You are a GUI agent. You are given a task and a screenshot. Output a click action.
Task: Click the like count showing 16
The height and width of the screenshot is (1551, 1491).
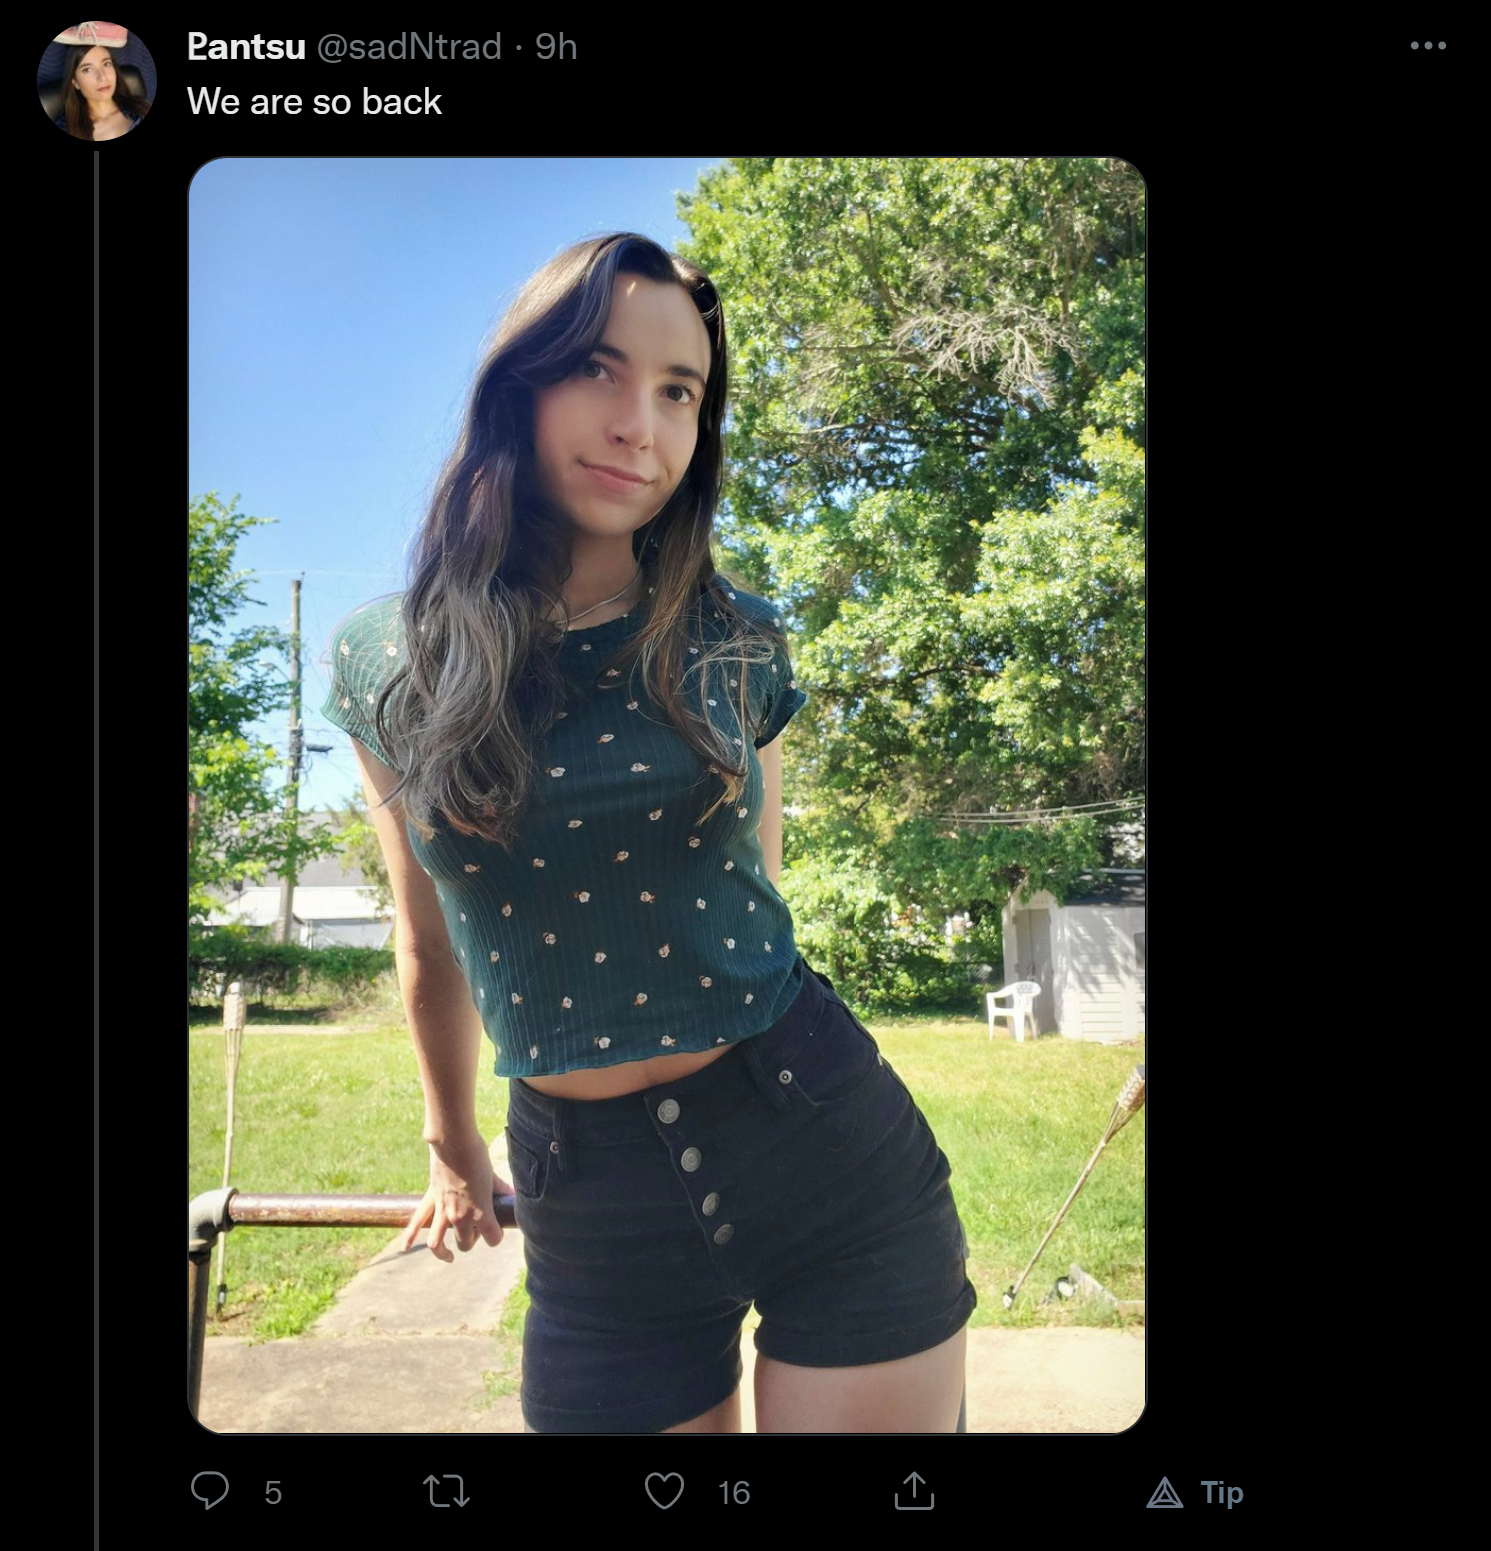click(734, 1493)
